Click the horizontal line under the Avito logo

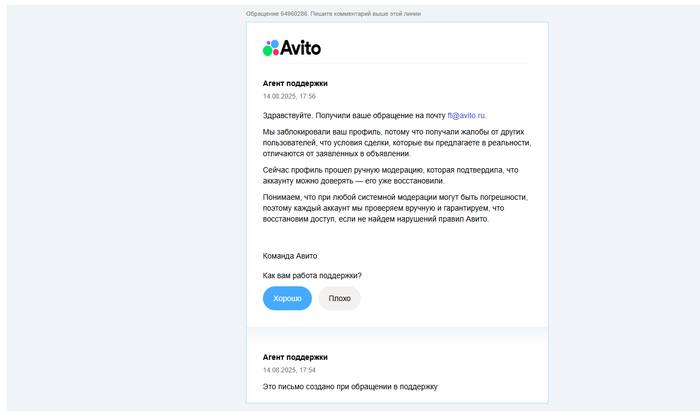397,64
